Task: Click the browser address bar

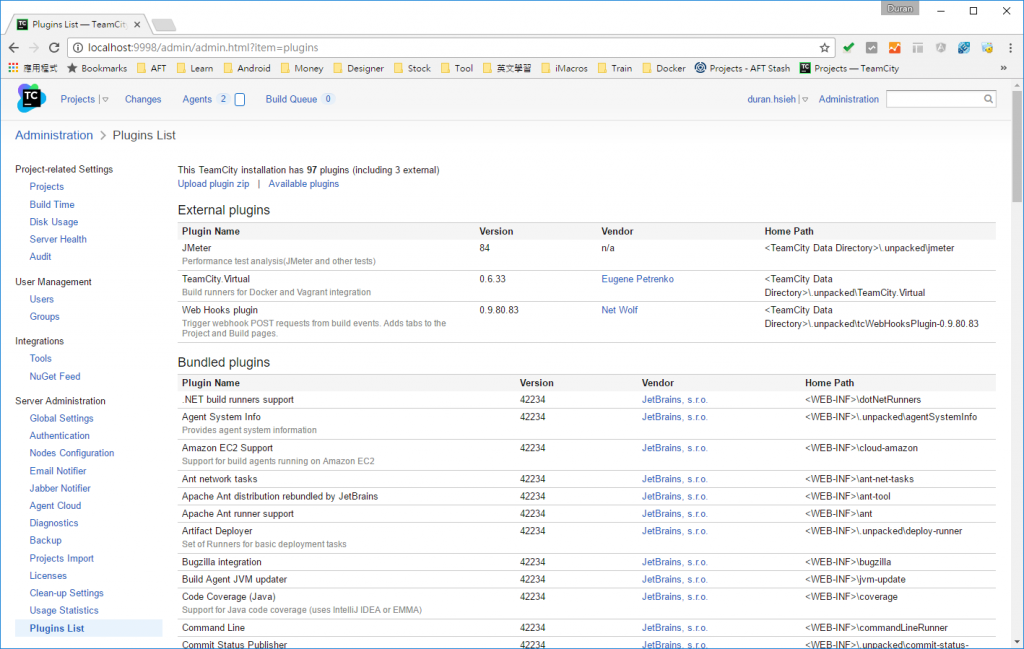Action: [x=451, y=48]
